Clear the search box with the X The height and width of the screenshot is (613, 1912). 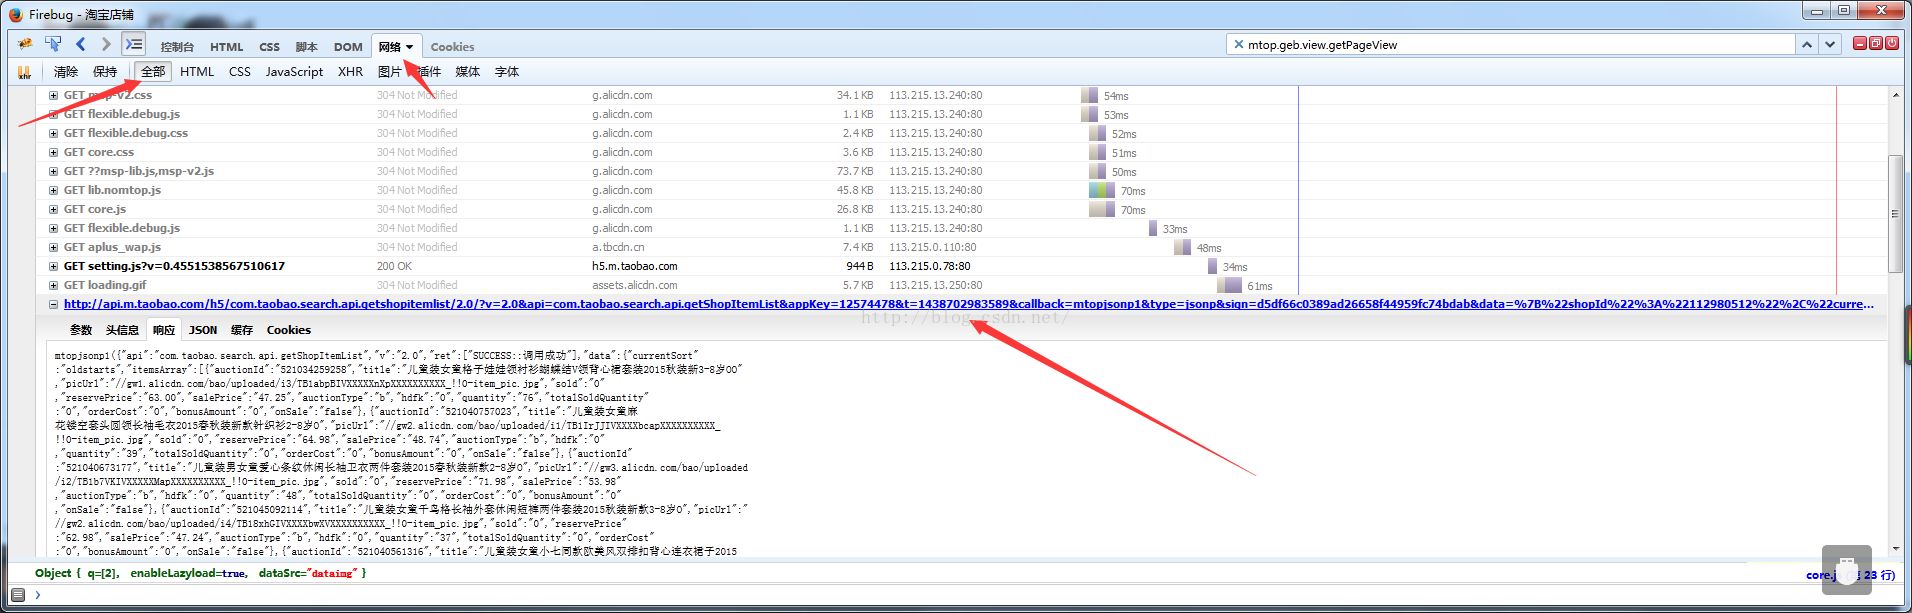(1239, 44)
